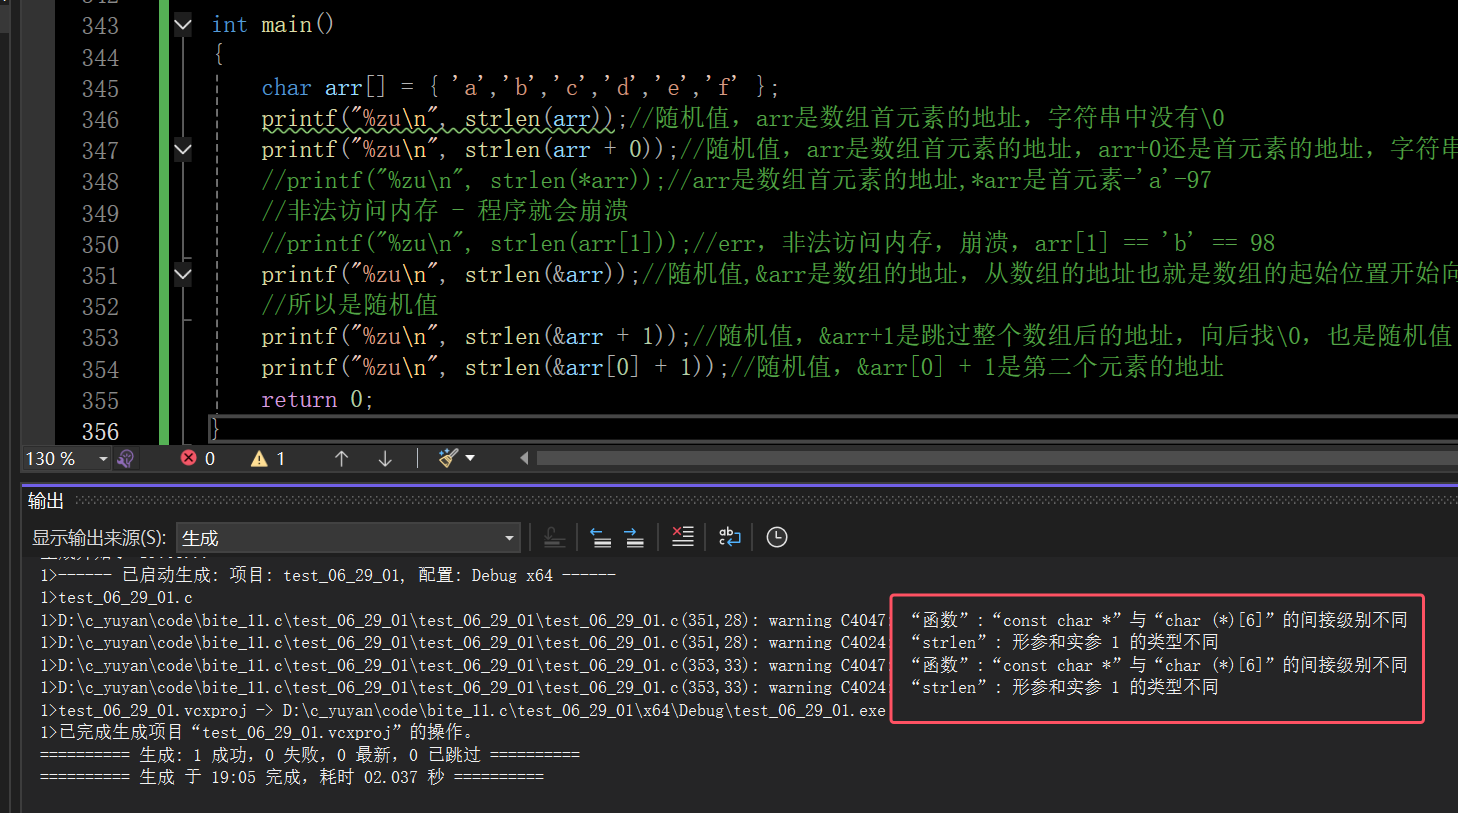Click line number 350 in the gutter
Screen dimensions: 1458x813
100,245
